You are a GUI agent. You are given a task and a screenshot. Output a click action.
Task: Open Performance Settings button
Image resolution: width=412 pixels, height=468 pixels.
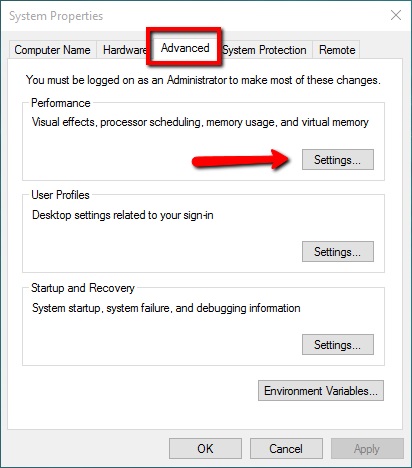[338, 160]
